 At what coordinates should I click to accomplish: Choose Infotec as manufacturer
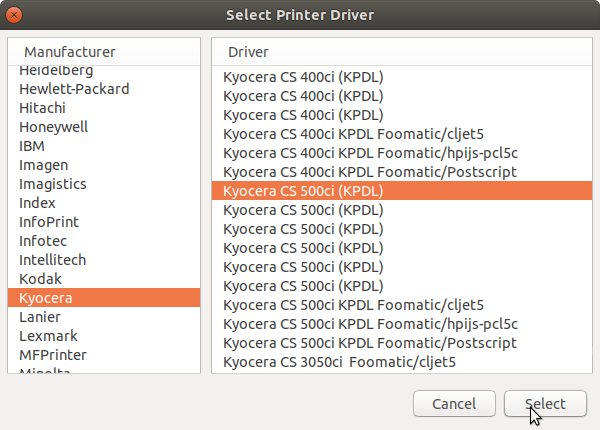click(x=104, y=241)
